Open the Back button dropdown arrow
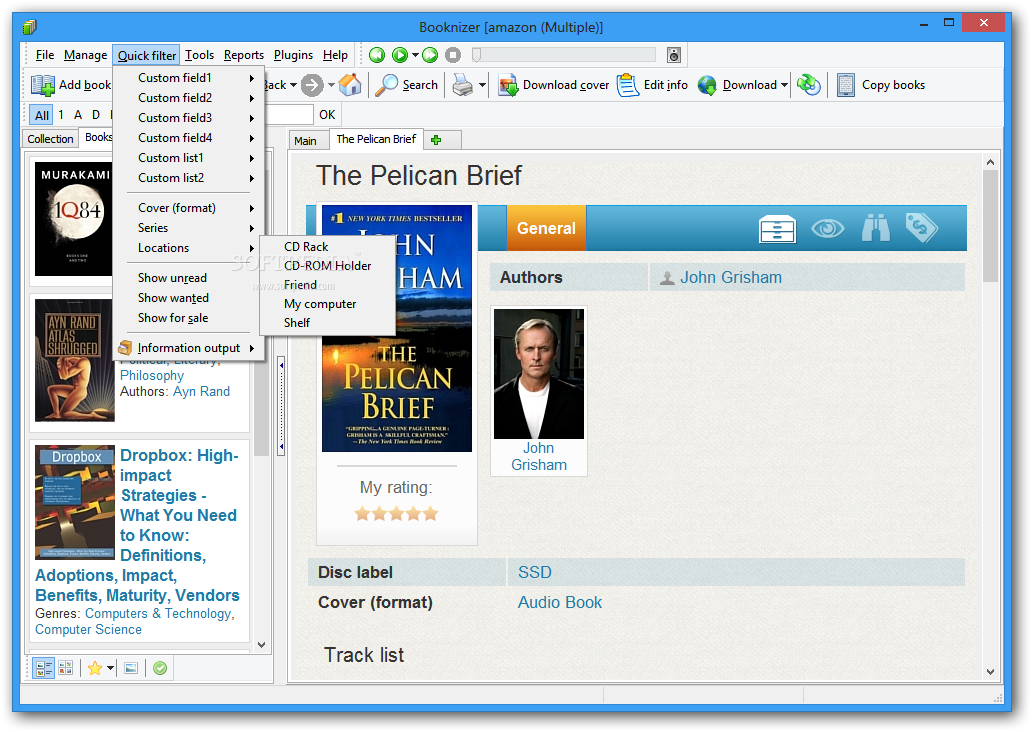Image resolution: width=1032 pixels, height=732 pixels. pyautogui.click(x=294, y=85)
